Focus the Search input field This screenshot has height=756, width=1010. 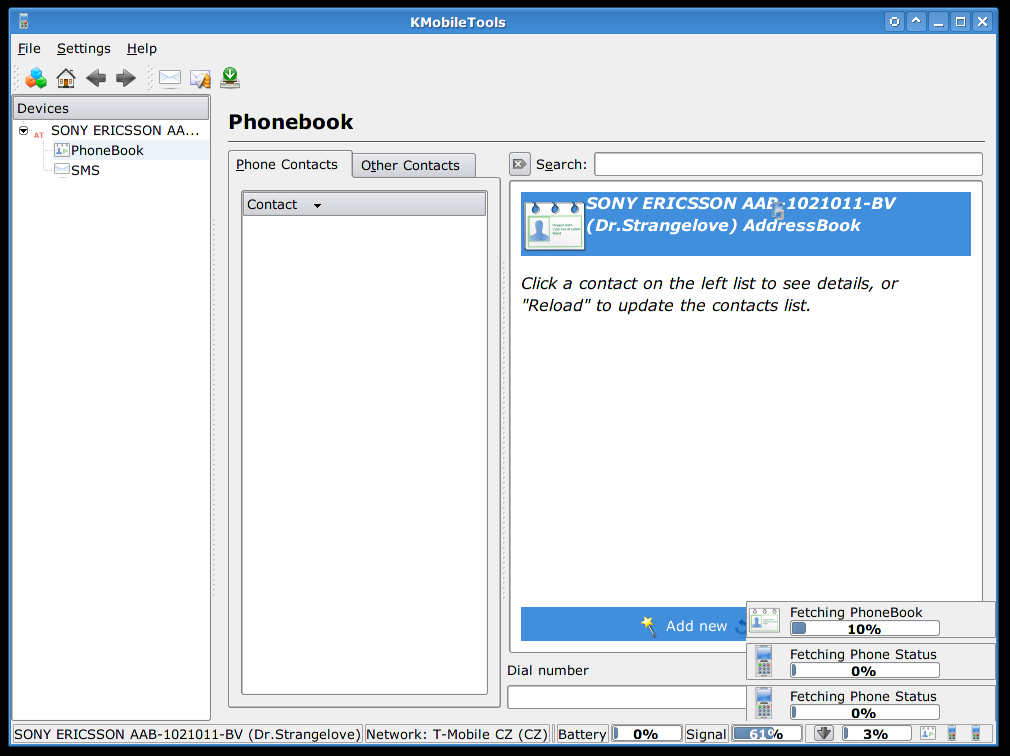[x=788, y=164]
